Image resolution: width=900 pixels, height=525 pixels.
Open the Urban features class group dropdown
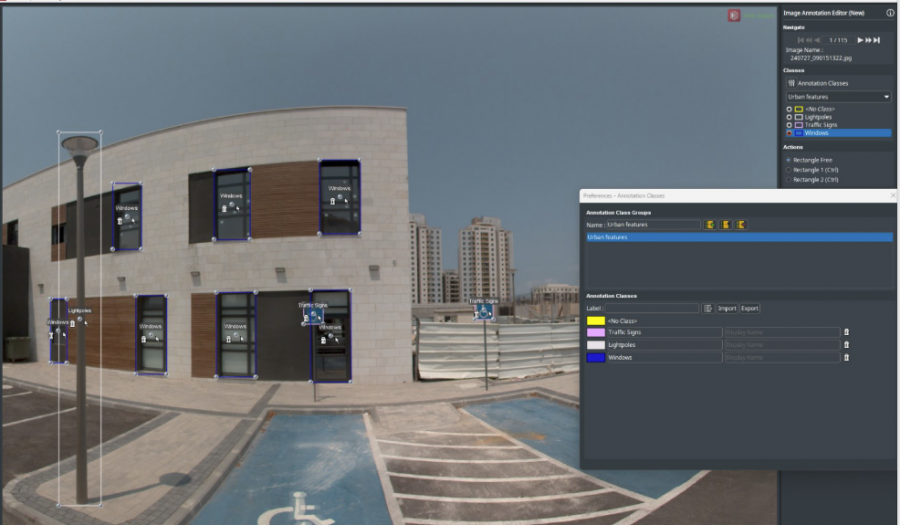click(838, 97)
